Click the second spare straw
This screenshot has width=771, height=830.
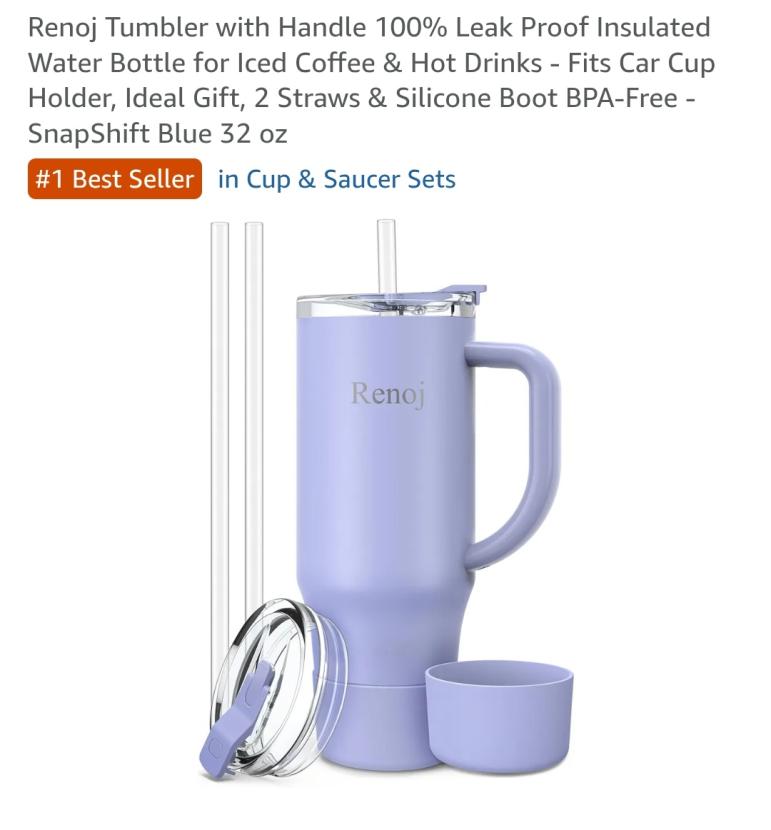[x=254, y=418]
